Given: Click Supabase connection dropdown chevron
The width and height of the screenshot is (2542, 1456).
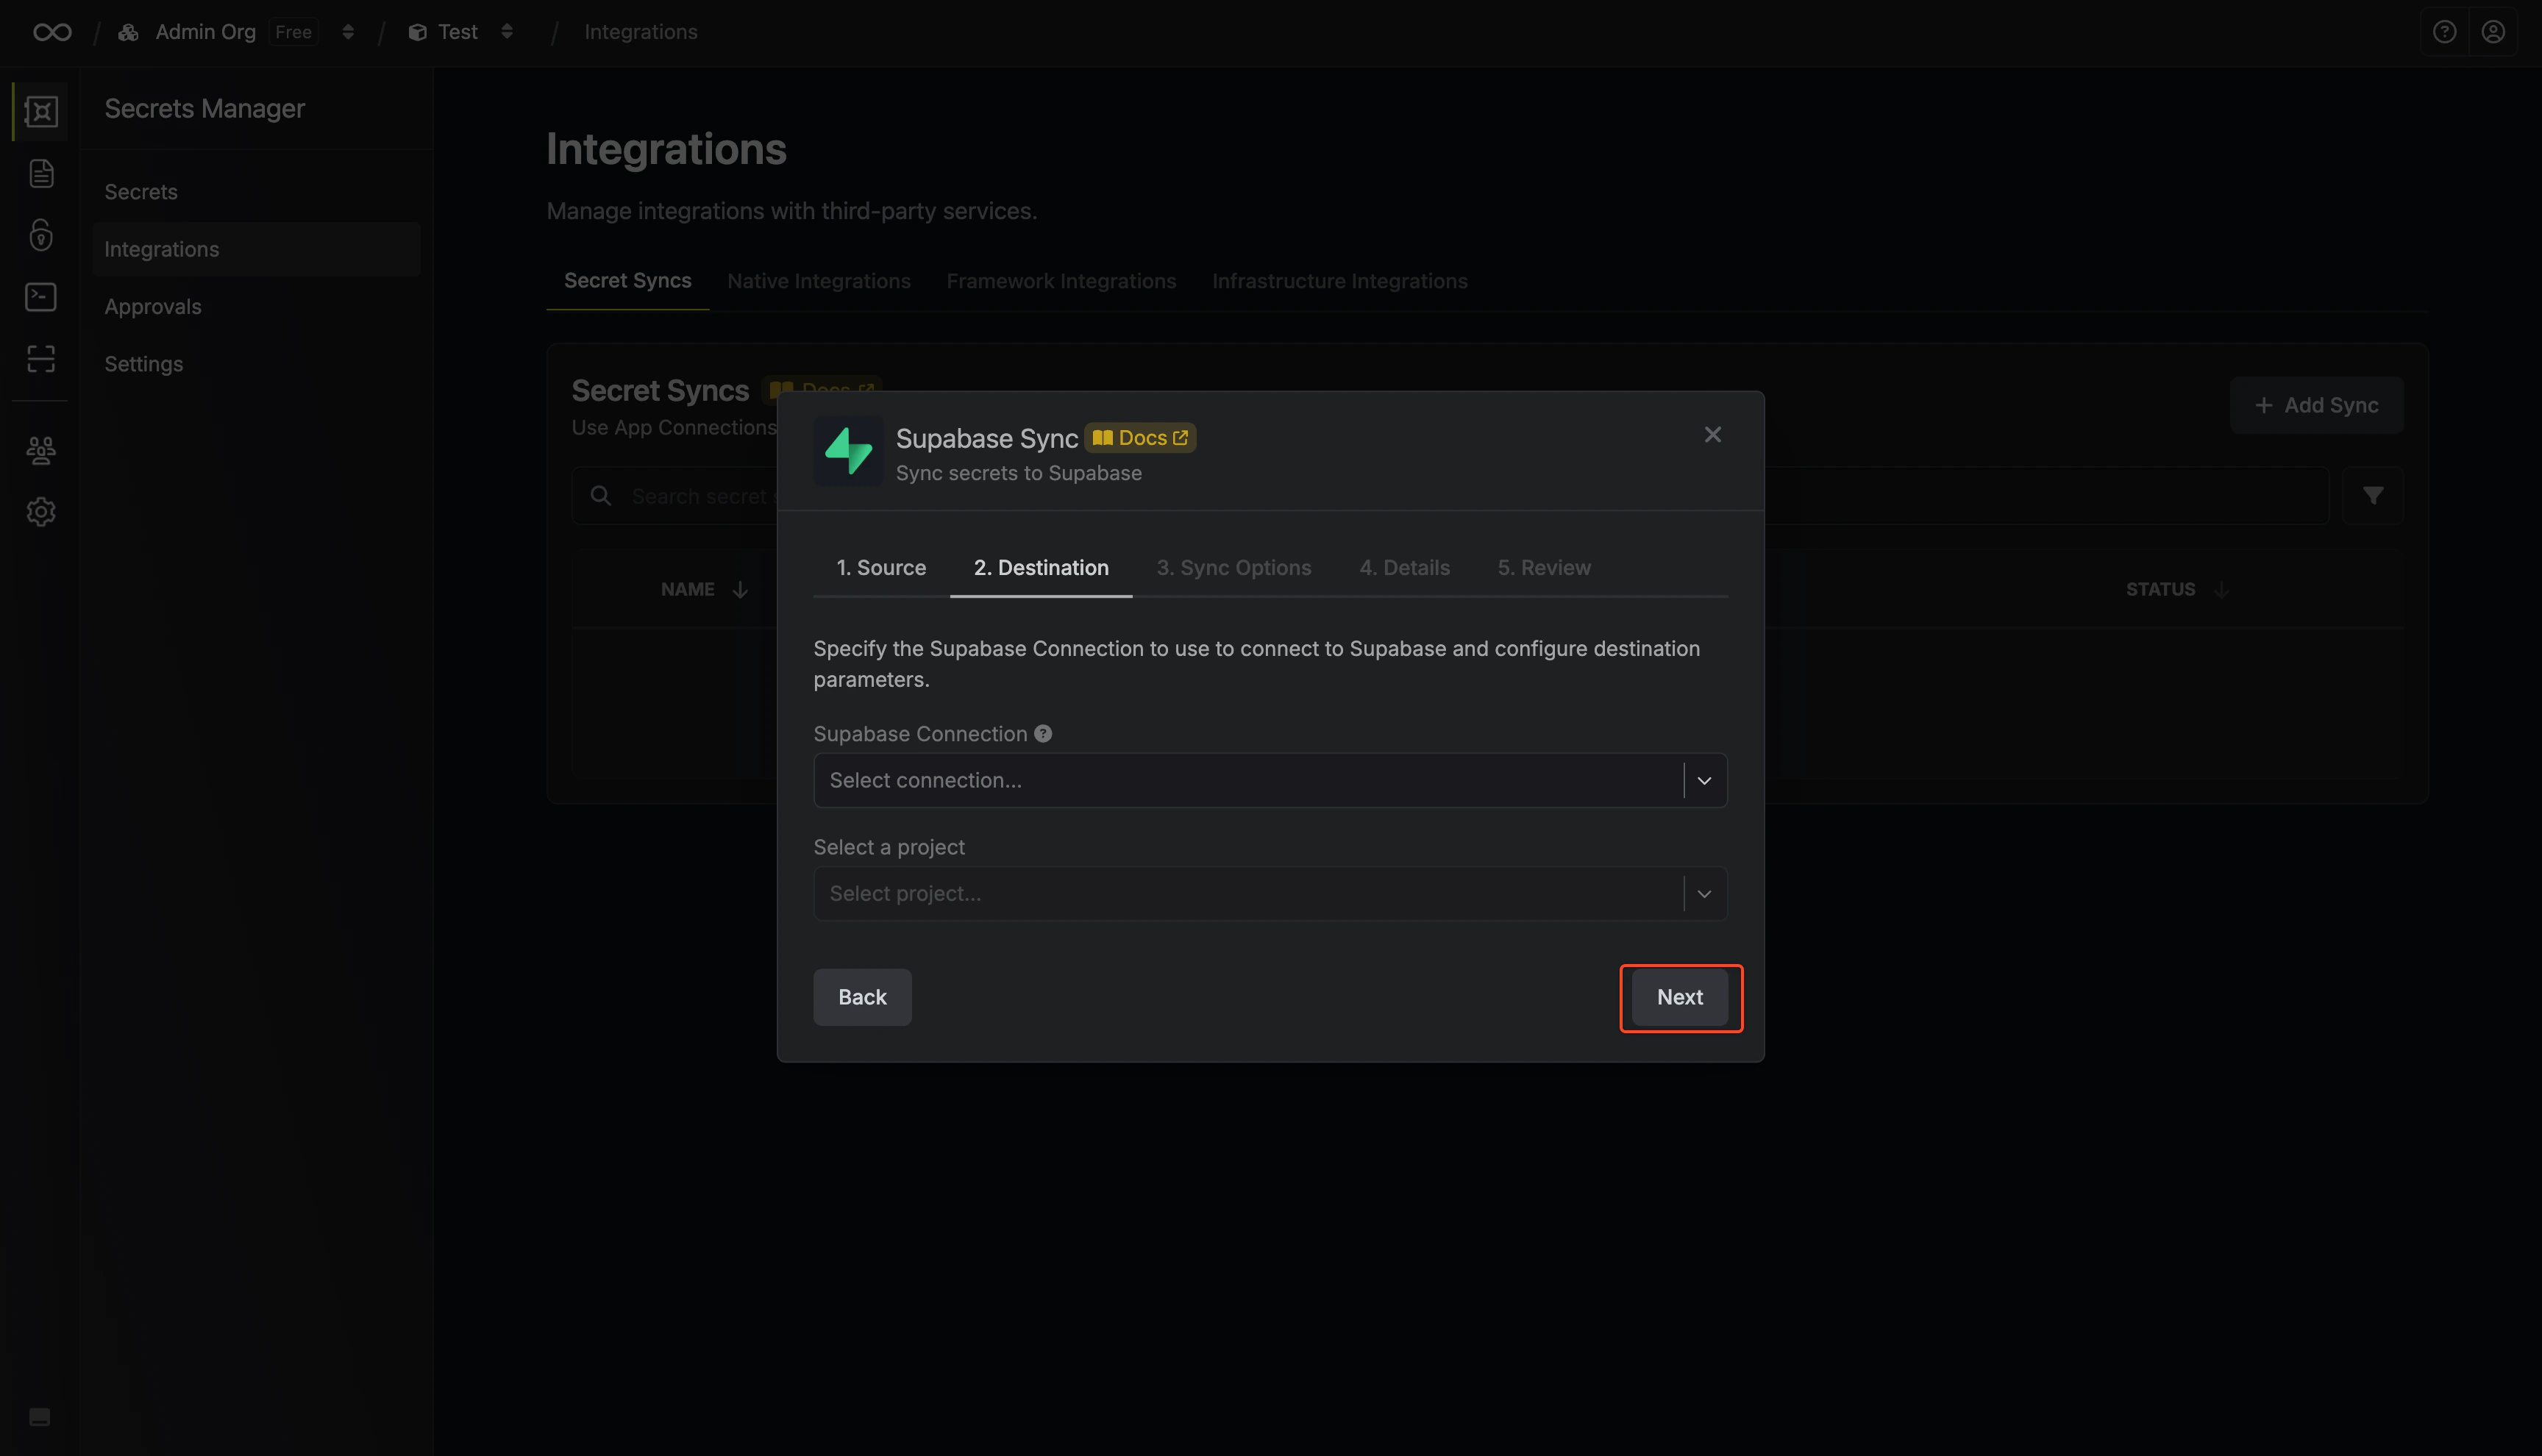Looking at the screenshot, I should (1704, 781).
